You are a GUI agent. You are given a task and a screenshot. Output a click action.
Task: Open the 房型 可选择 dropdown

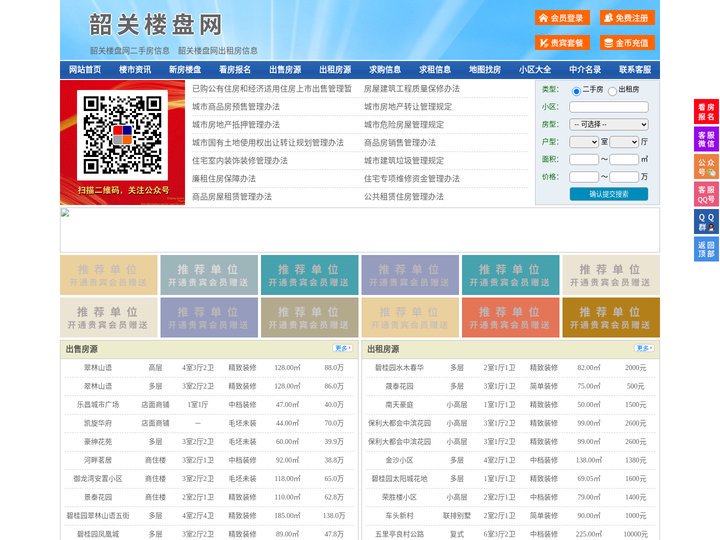[x=609, y=124]
